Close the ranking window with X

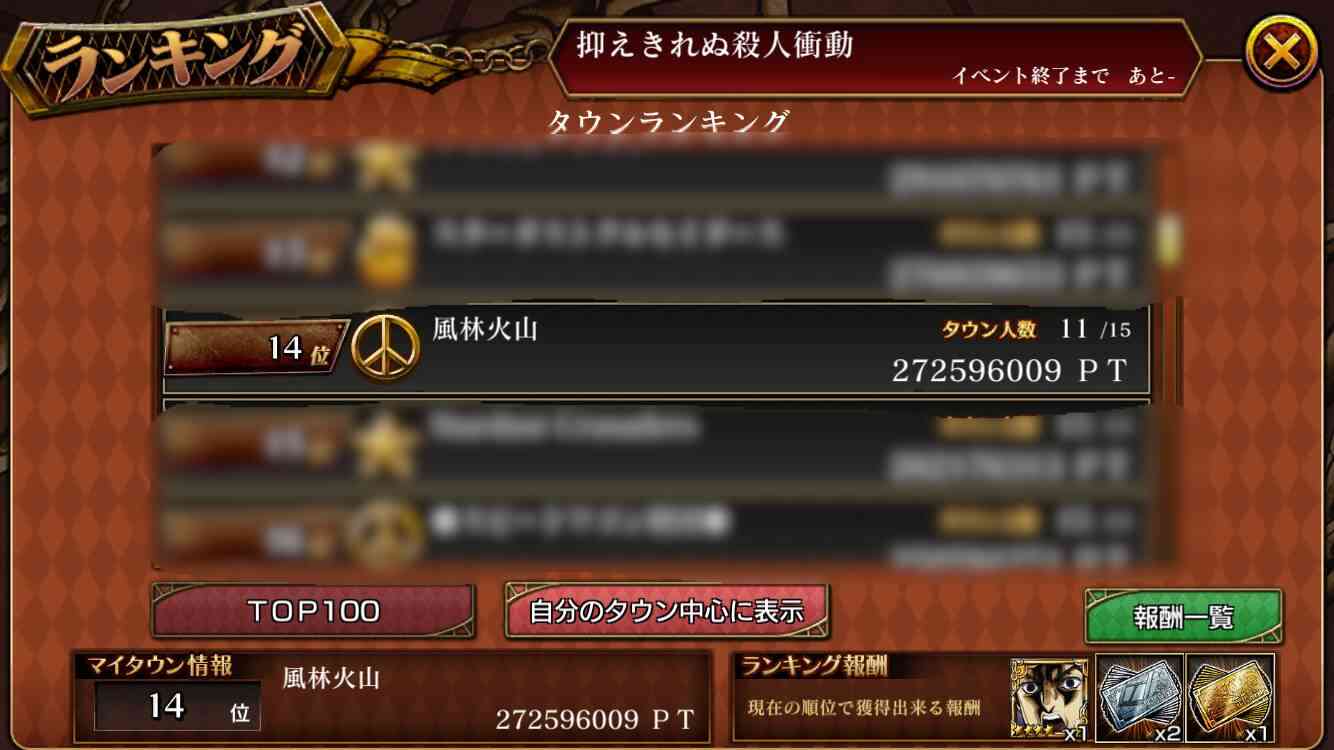[x=1281, y=54]
